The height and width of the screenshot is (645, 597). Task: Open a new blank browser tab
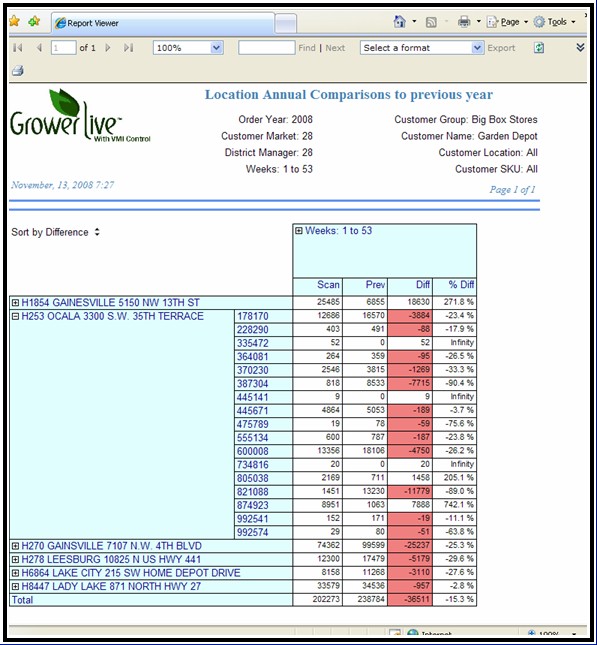(x=285, y=23)
